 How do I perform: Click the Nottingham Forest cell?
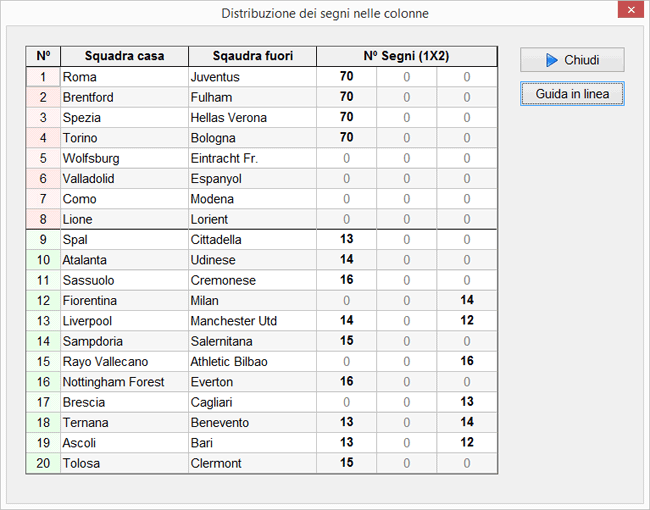(123, 382)
